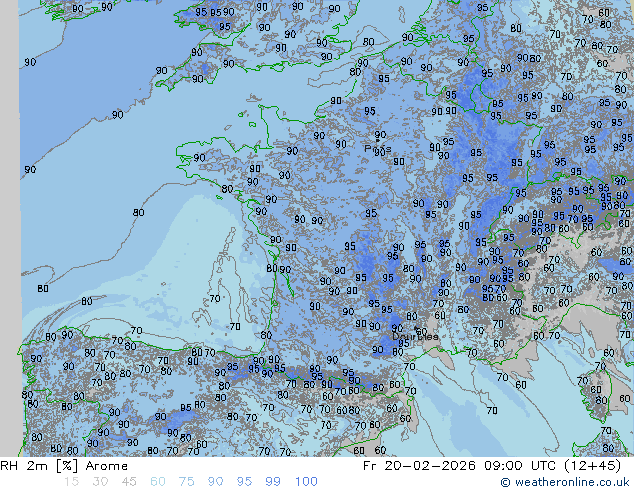The image size is (634, 490).
Task: Click the legend value 99
Action: pyautogui.click(x=273, y=482)
